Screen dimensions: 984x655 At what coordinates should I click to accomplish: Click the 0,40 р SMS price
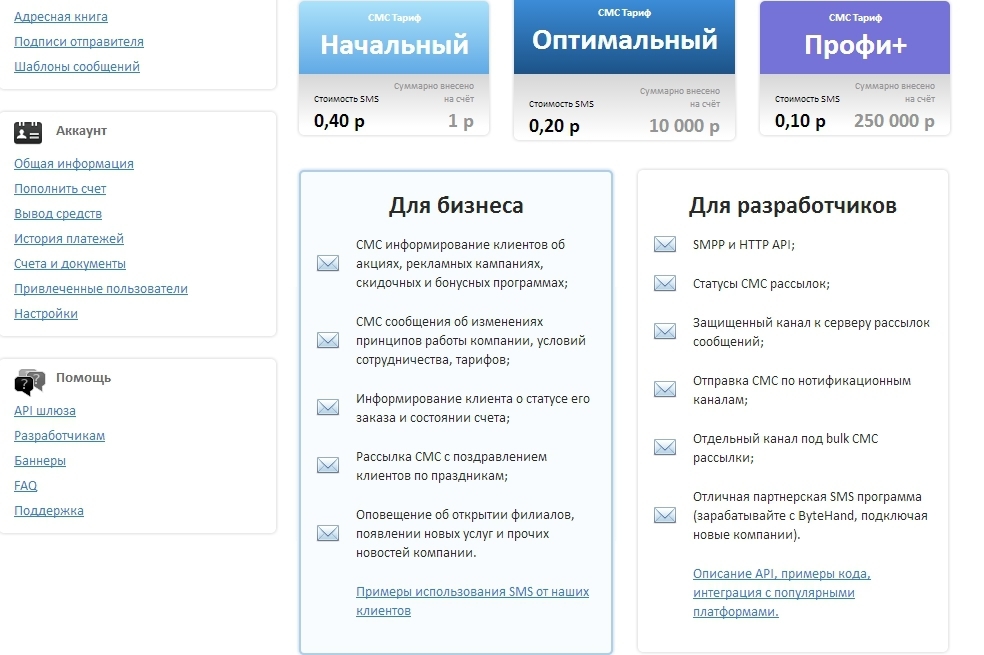click(340, 121)
